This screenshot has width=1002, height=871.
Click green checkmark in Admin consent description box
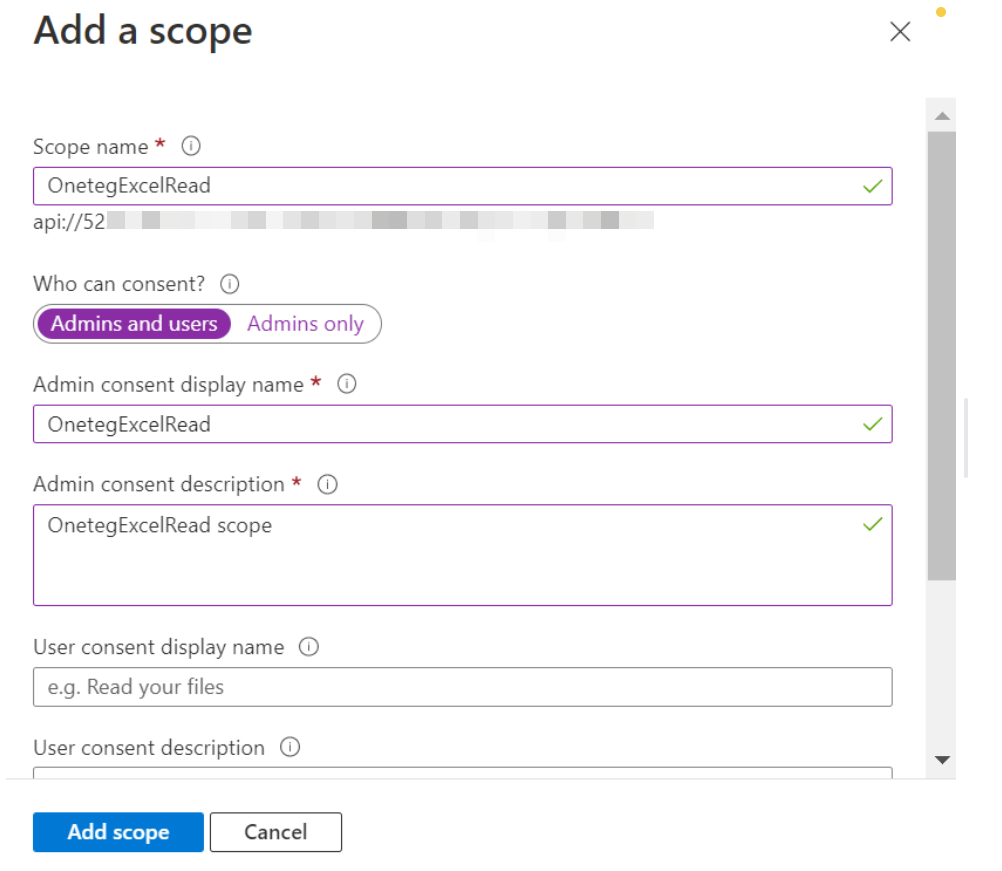click(872, 524)
